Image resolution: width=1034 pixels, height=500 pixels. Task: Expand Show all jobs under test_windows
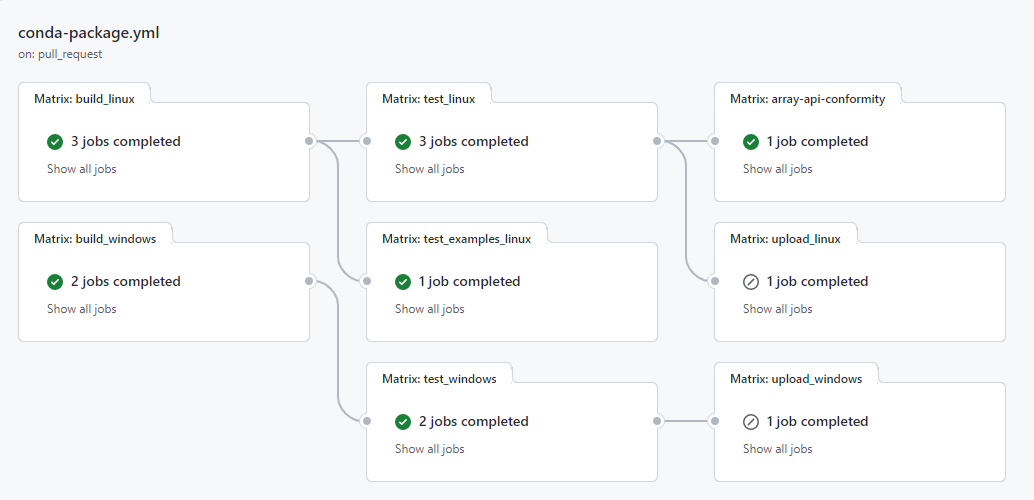coord(429,449)
